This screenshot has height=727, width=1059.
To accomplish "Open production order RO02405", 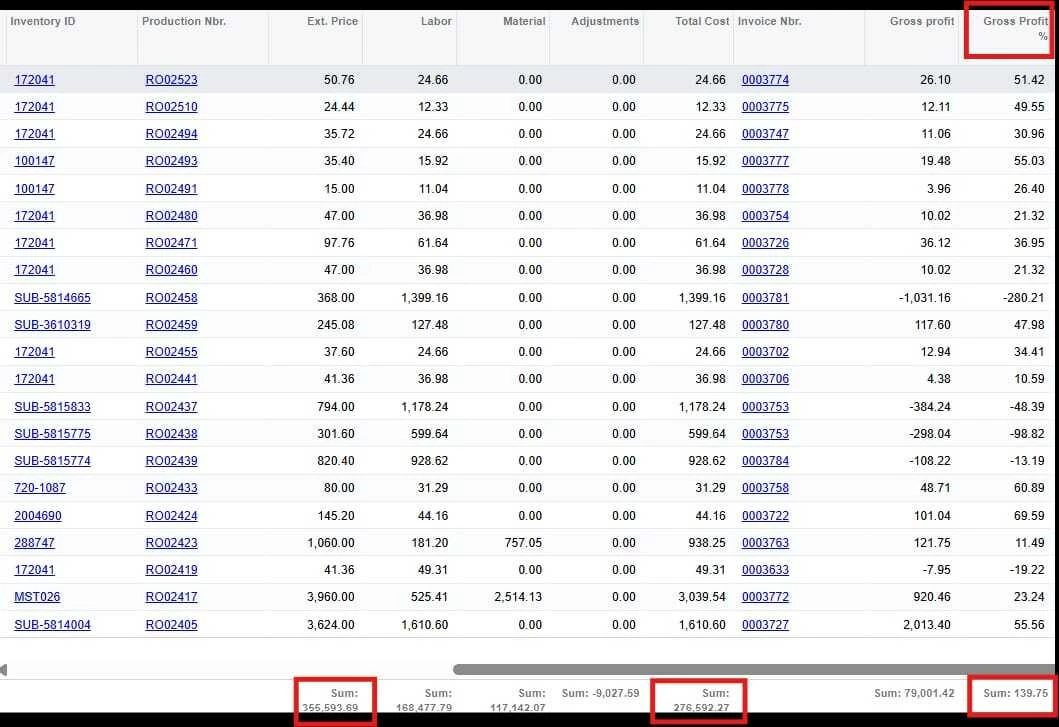I will [172, 624].
